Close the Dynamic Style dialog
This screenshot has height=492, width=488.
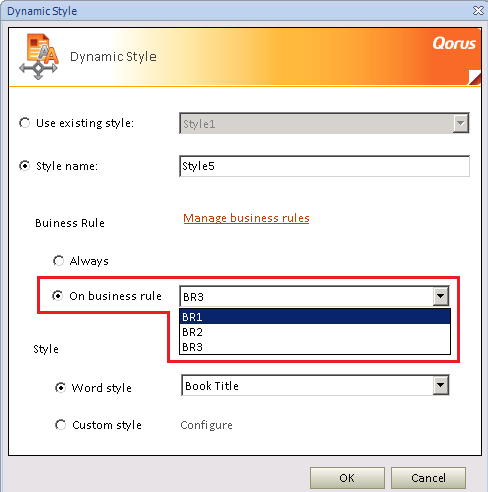pos(478,11)
